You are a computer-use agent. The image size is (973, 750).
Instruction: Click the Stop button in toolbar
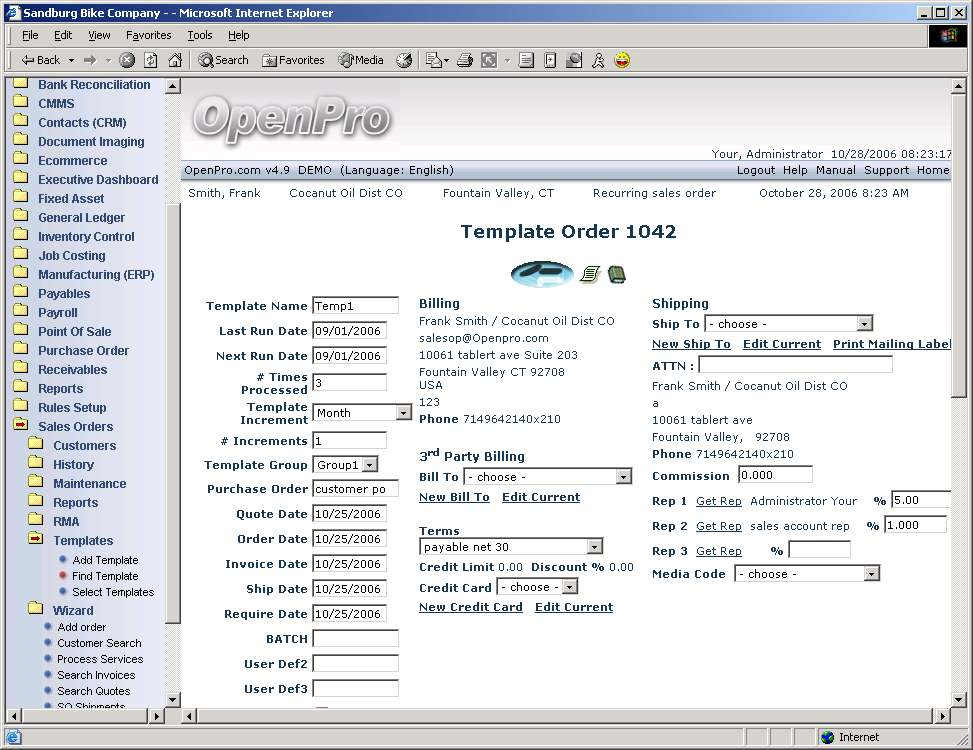pyautogui.click(x=127, y=60)
